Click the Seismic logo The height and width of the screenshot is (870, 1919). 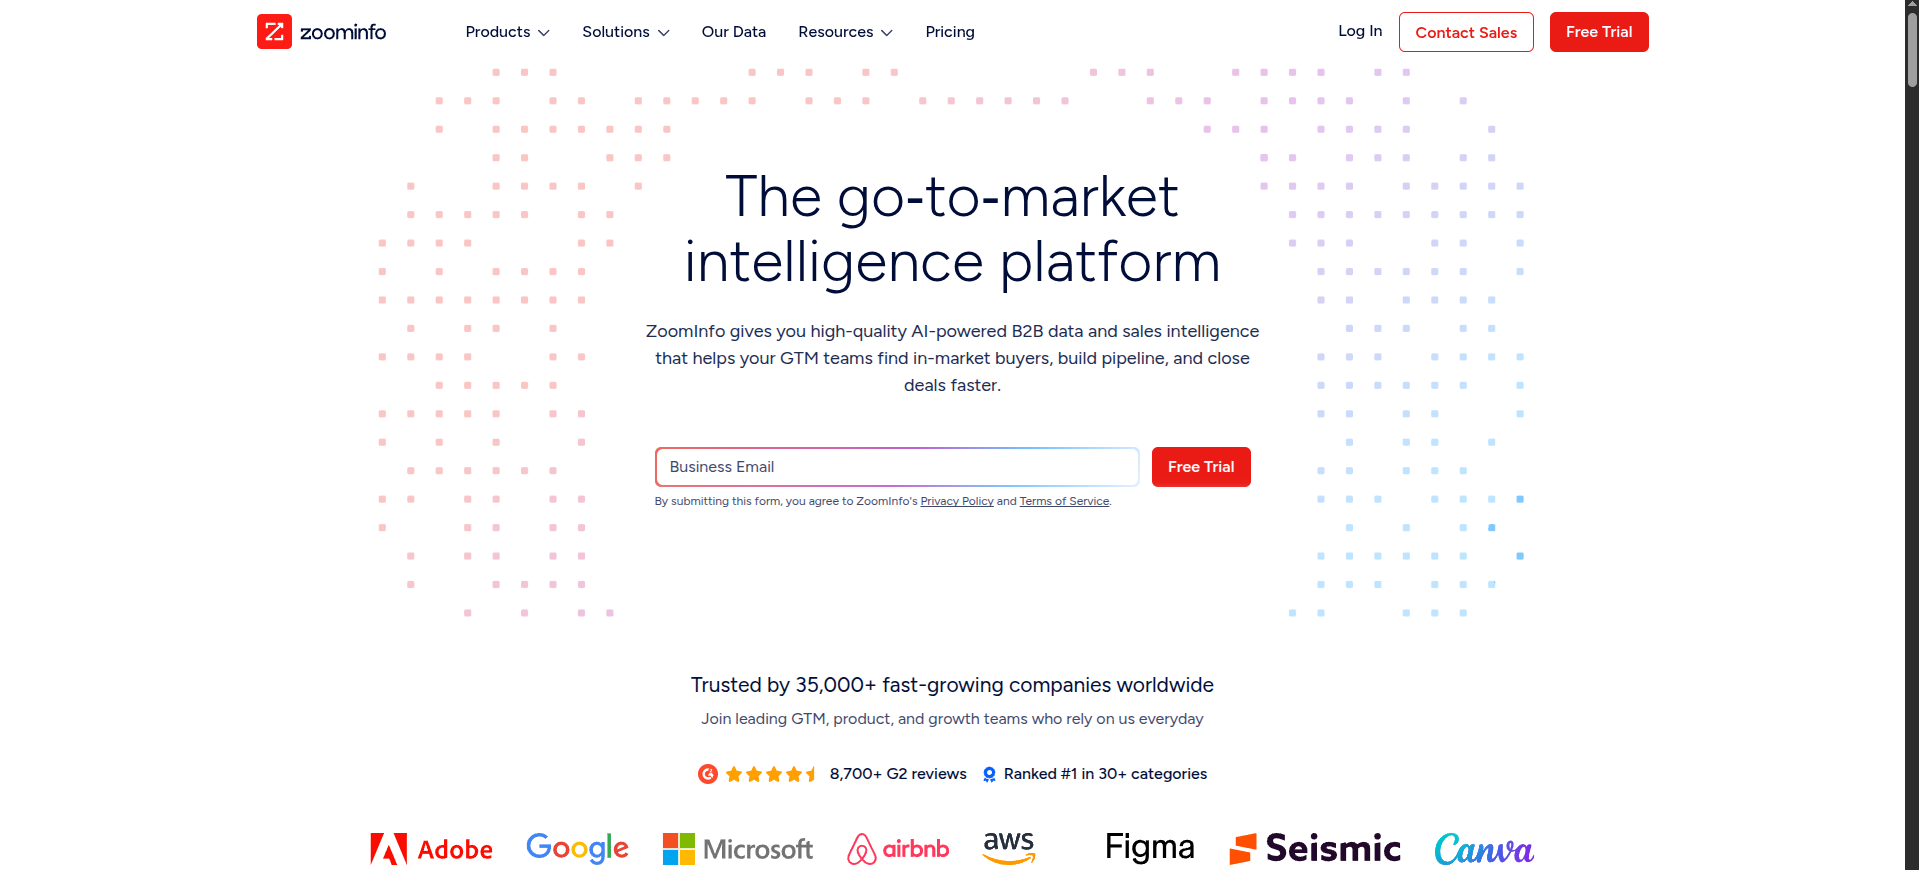click(x=1315, y=848)
